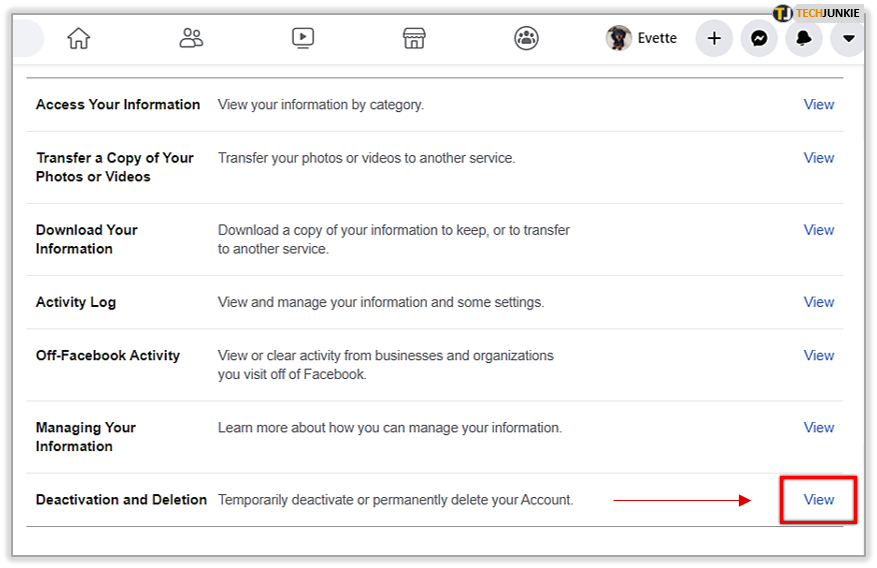This screenshot has width=877, height=568.
Task: Open the Notifications bell icon
Action: 804,39
